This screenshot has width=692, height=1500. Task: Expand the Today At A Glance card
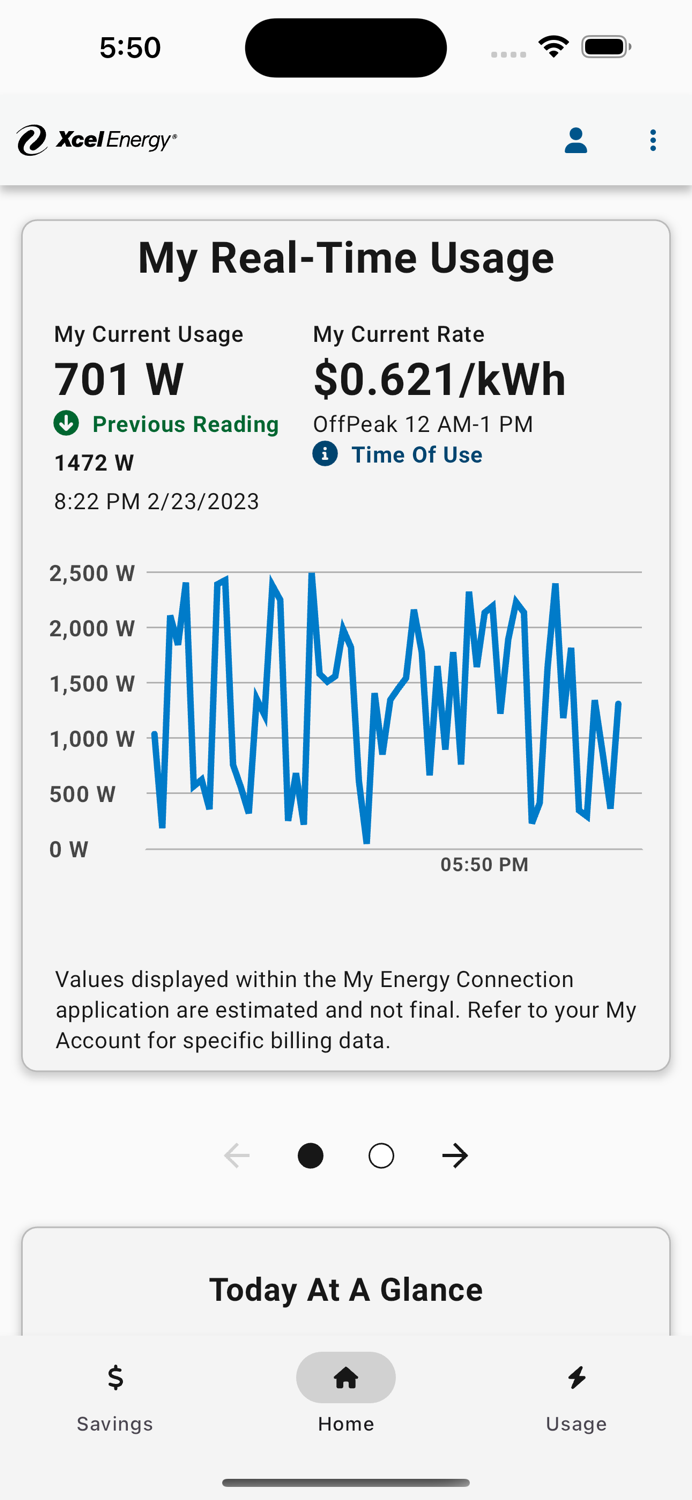coord(346,1290)
